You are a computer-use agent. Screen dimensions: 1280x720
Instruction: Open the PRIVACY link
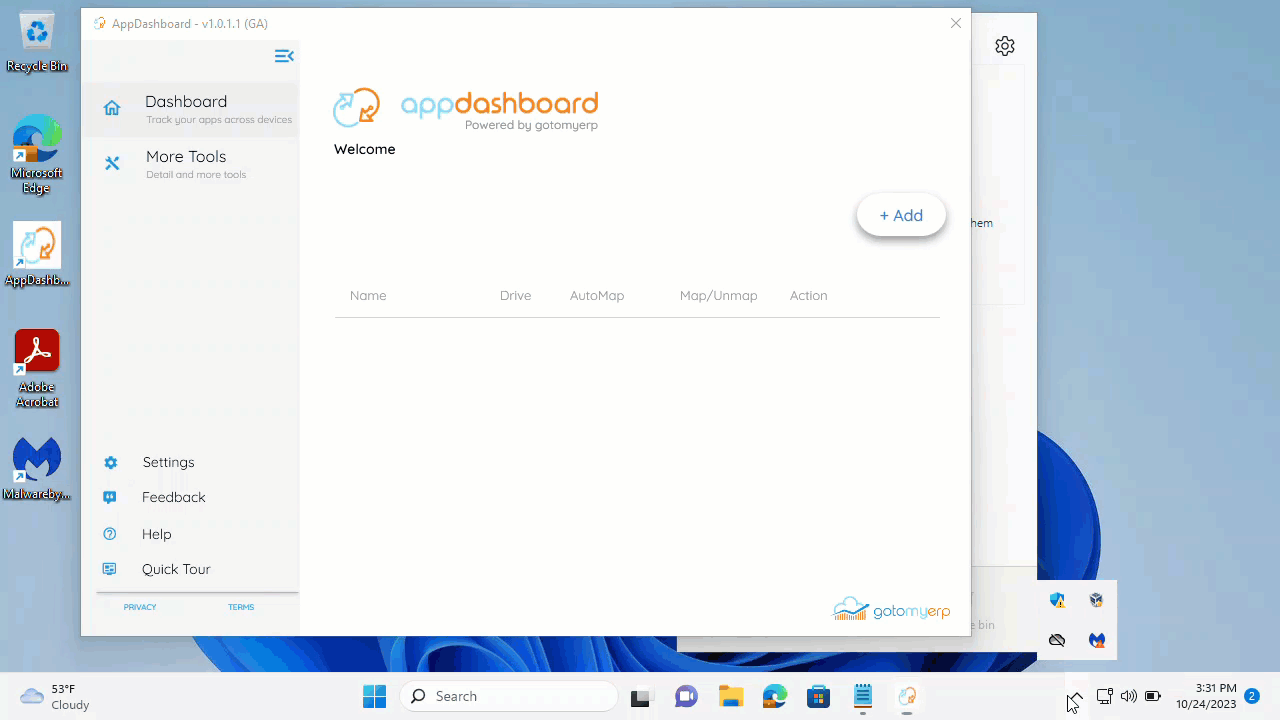pos(140,607)
